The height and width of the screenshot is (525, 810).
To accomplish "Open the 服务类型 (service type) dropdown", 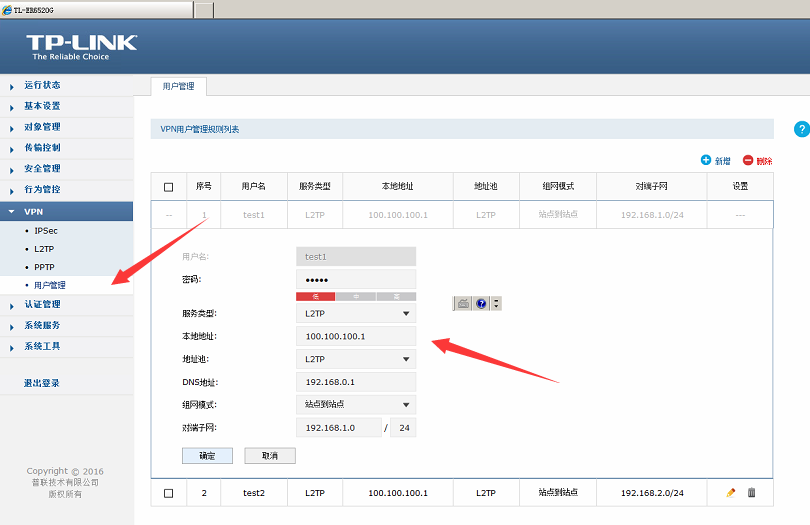I will (356, 313).
